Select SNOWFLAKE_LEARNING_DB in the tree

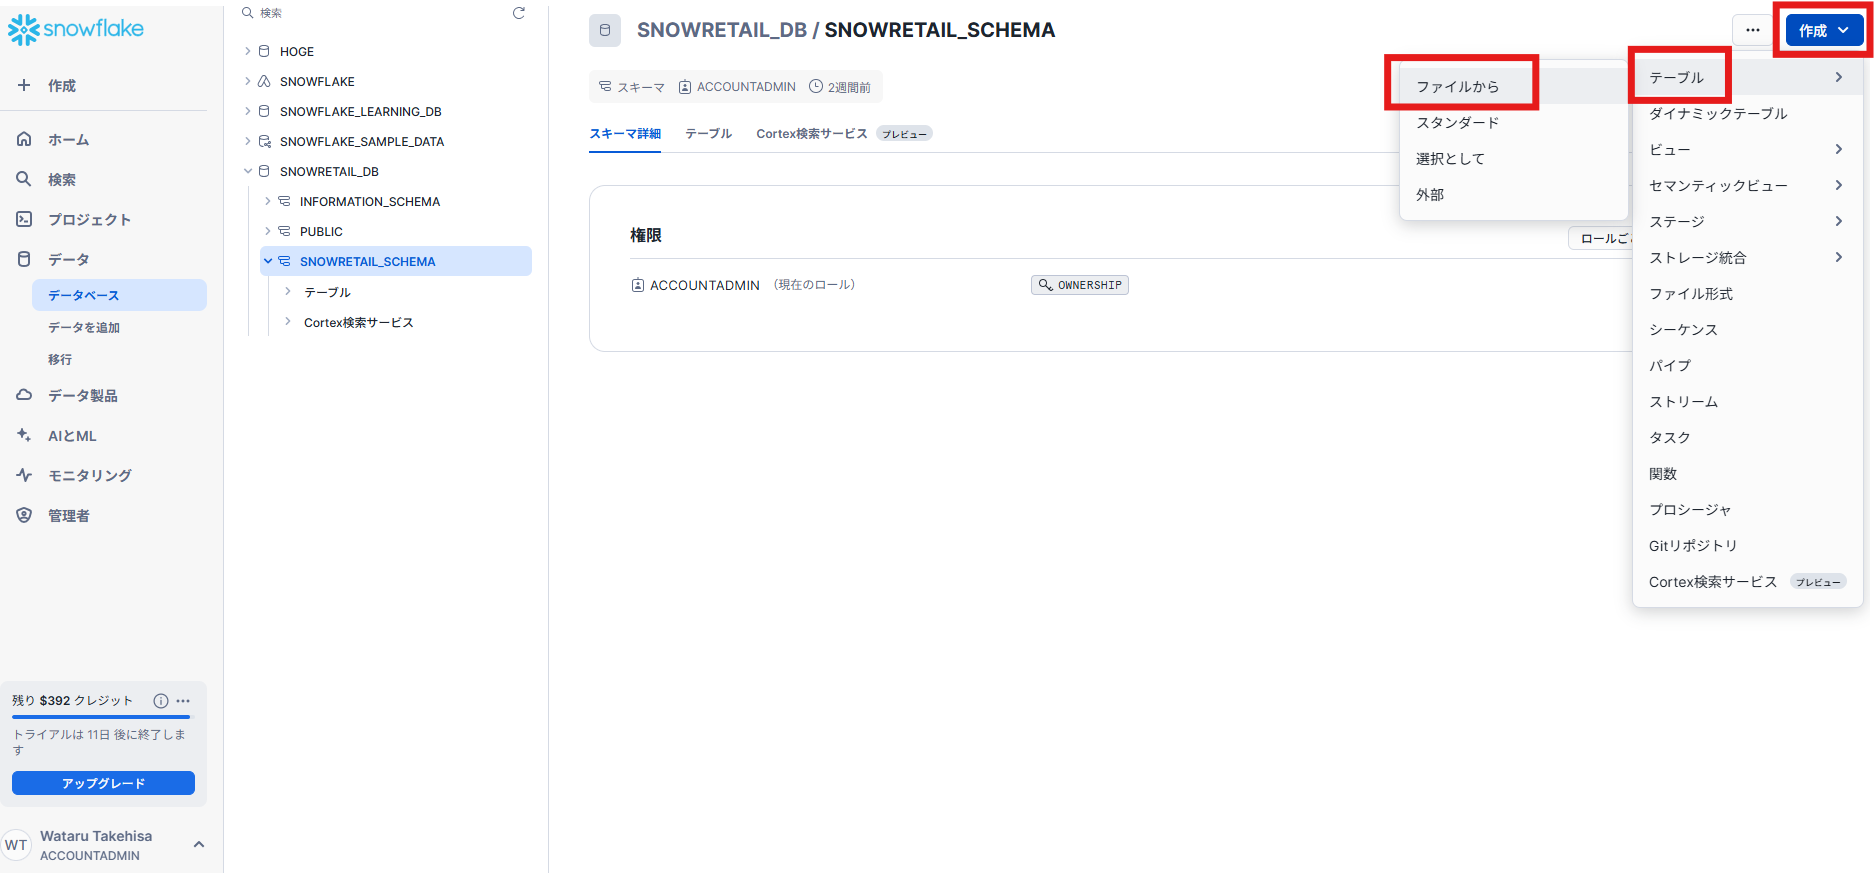(x=361, y=111)
